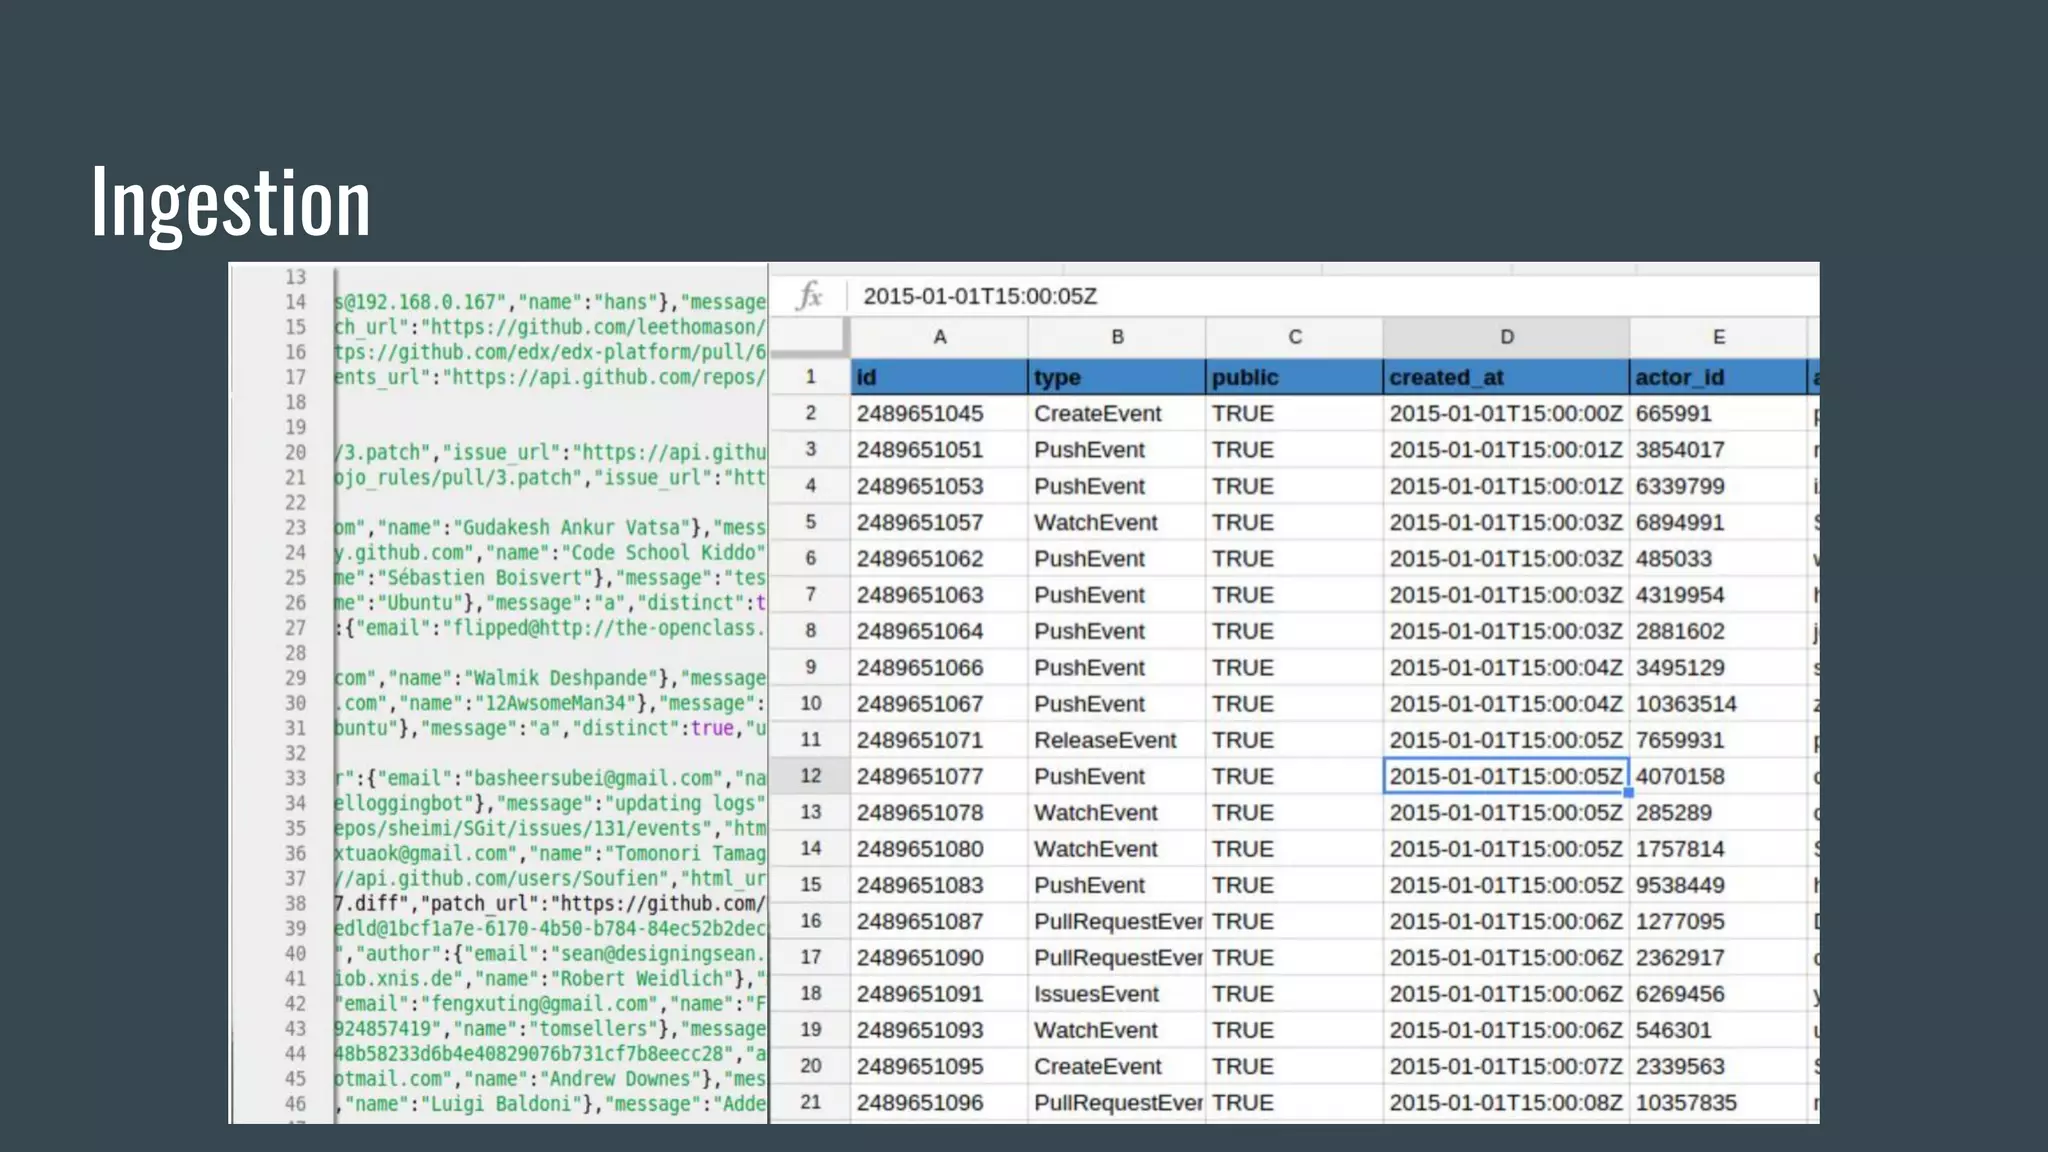Click the 'id' header cell
Screen dimensions: 2048x1152
[938, 377]
